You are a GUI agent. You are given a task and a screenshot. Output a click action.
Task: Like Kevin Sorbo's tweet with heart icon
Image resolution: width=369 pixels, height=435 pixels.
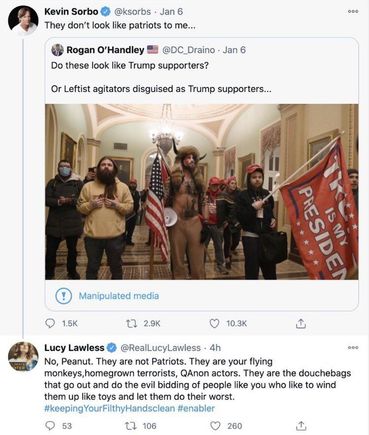(214, 323)
